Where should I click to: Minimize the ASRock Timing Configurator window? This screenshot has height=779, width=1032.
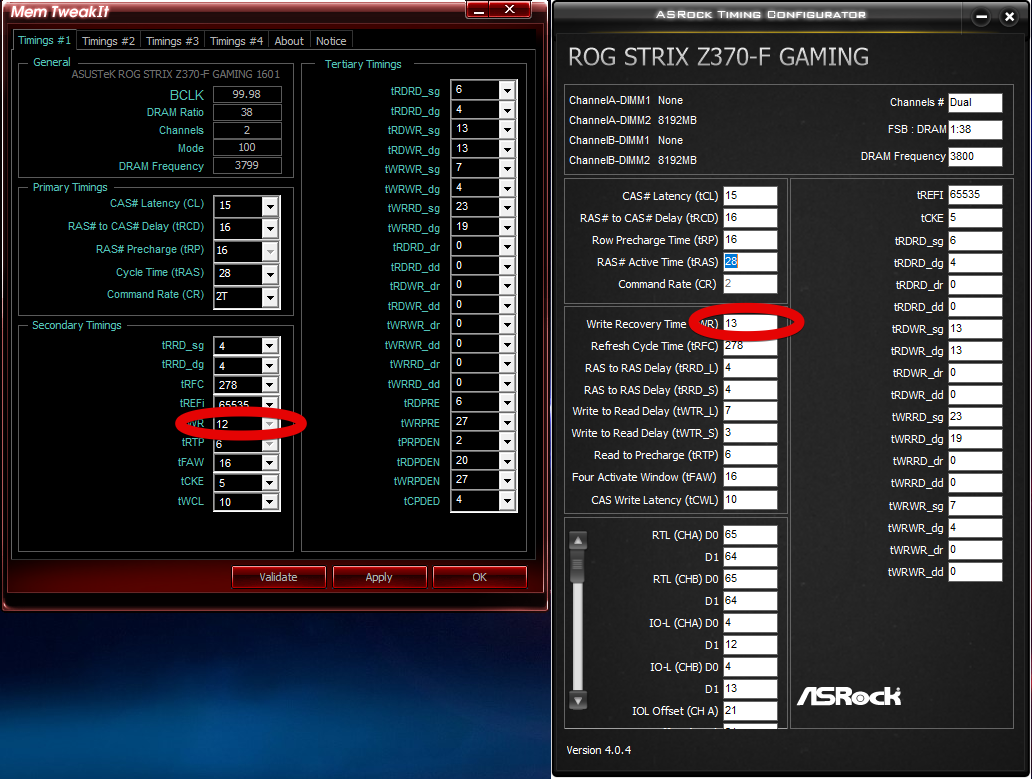click(x=981, y=17)
